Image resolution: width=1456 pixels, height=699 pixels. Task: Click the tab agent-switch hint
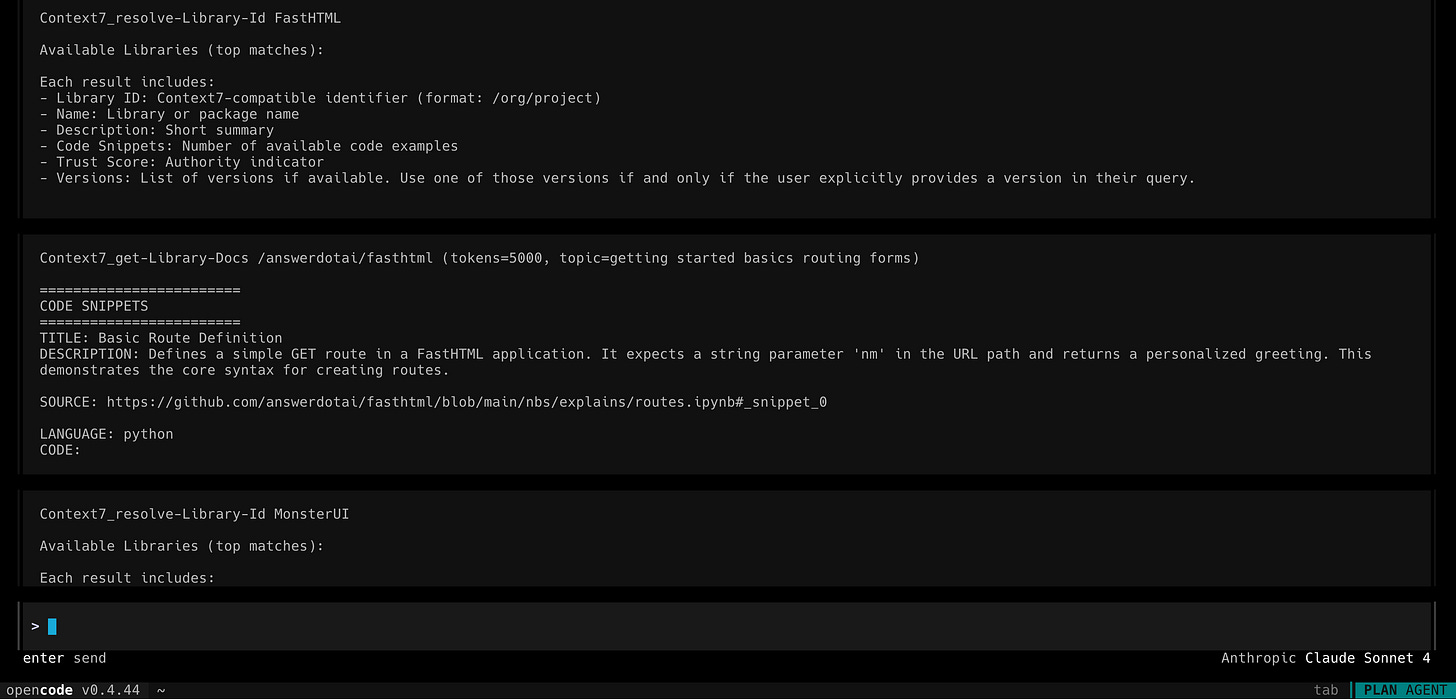[1326, 690]
